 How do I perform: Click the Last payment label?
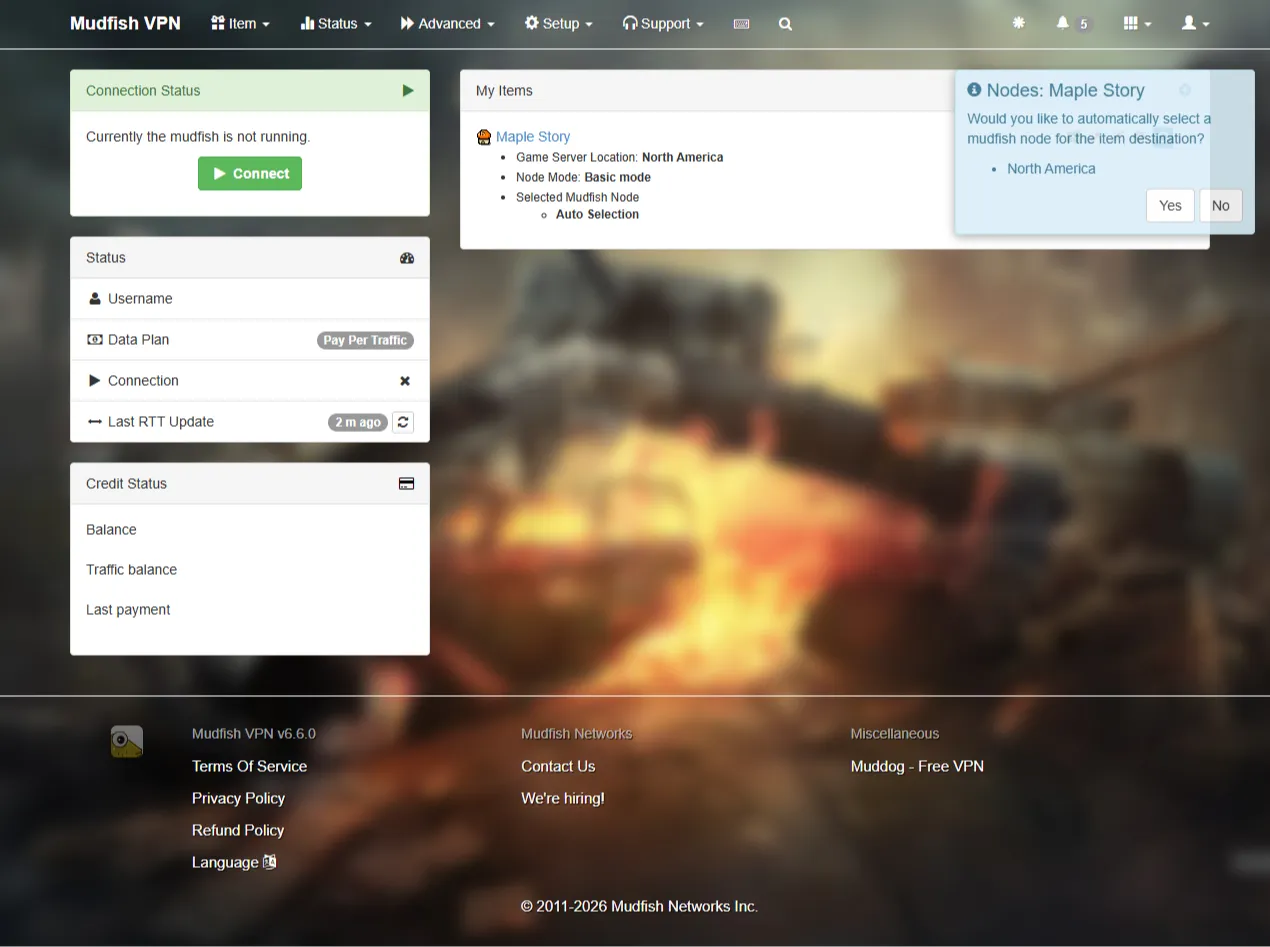(x=128, y=610)
